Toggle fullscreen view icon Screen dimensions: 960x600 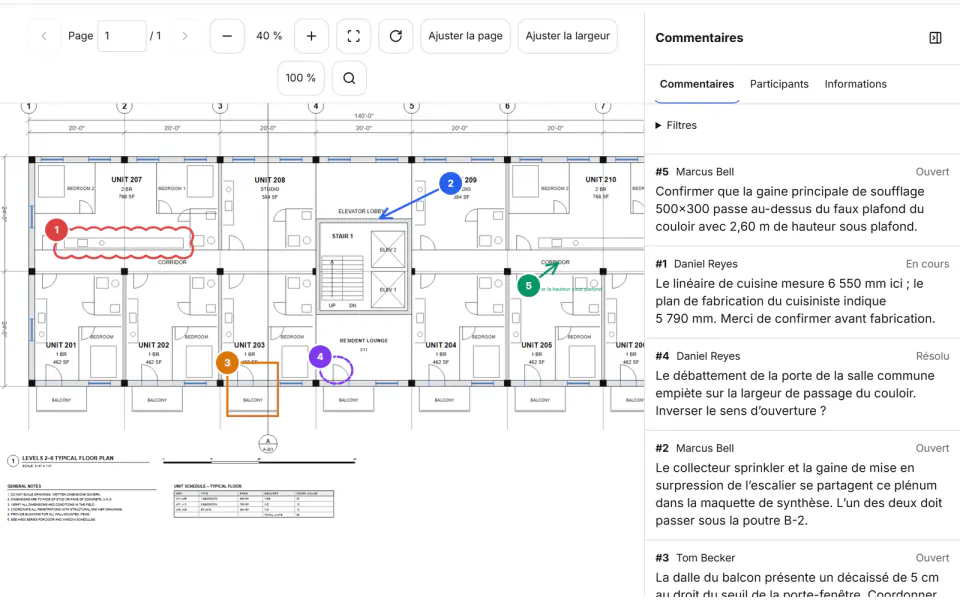353,36
